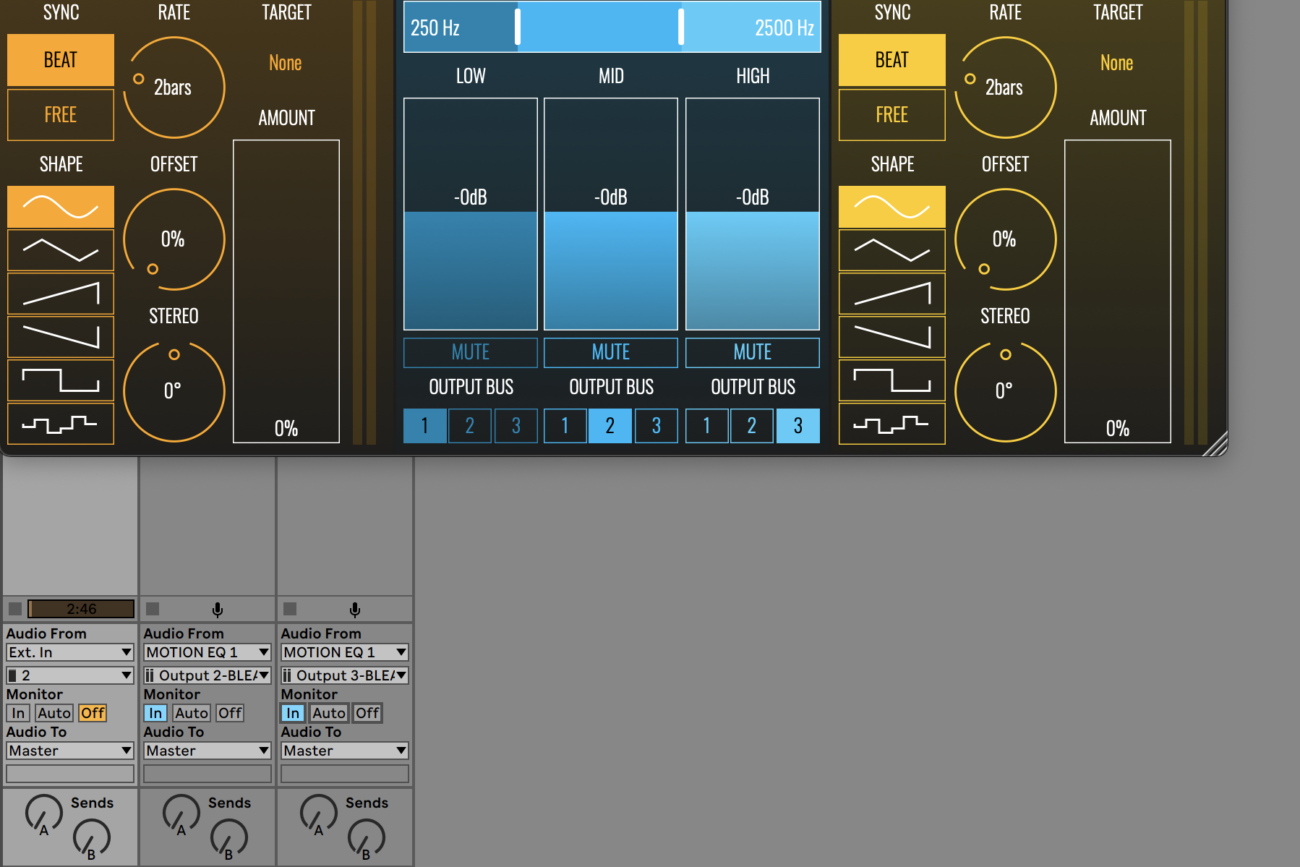
Task: Open the Output 3-BLEASS channel dropdown
Action: point(345,676)
